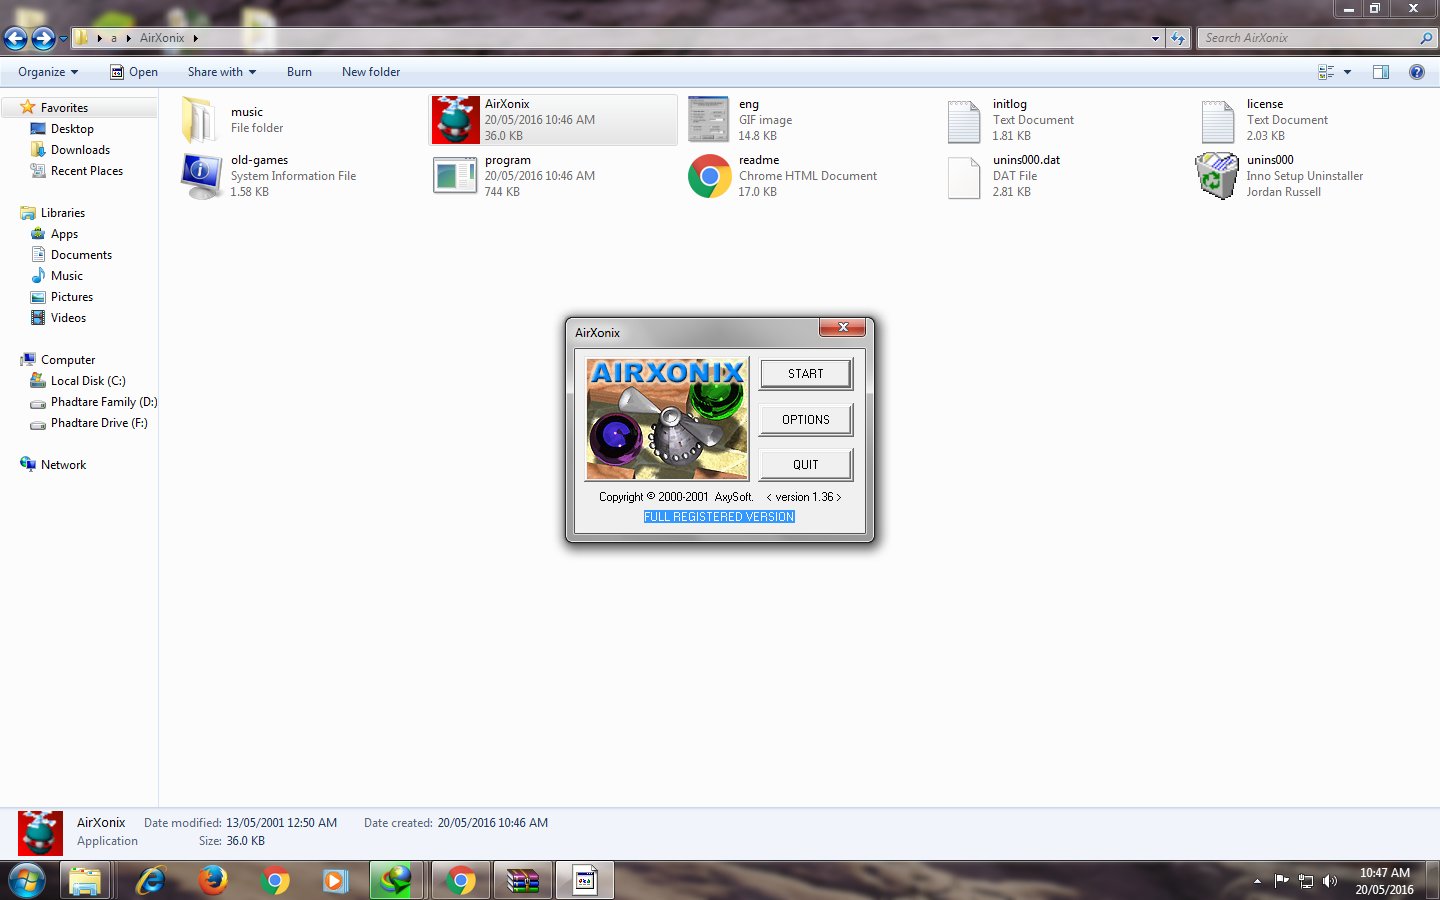The width and height of the screenshot is (1440, 900).
Task: Click the AirXonix breadcrumb in address bar
Action: pyautogui.click(x=162, y=38)
